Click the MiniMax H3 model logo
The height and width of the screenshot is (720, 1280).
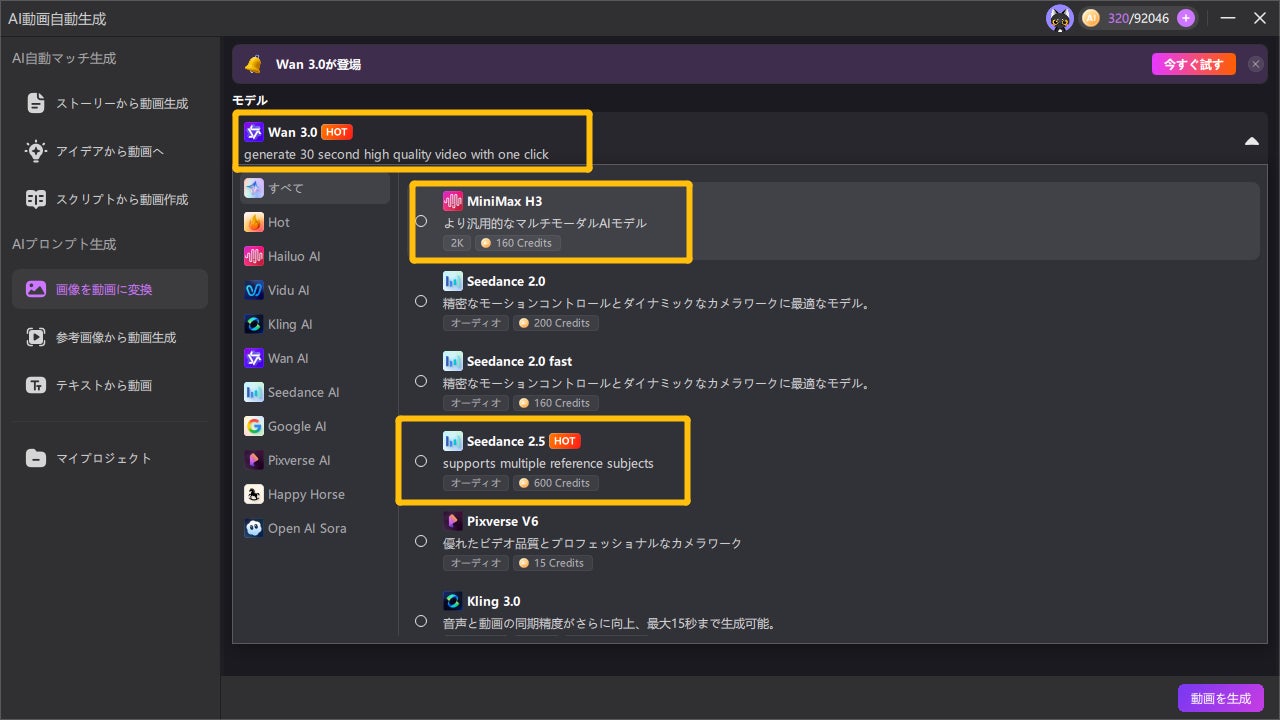click(453, 201)
